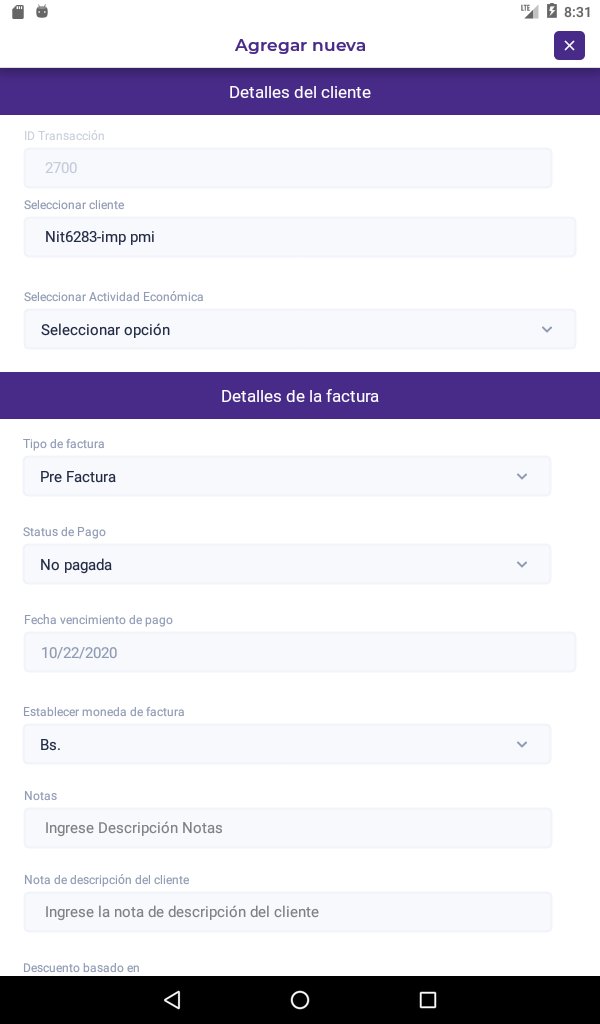This screenshot has width=600, height=1024.
Task: Tap the SD card status icon
Action: click(x=17, y=12)
